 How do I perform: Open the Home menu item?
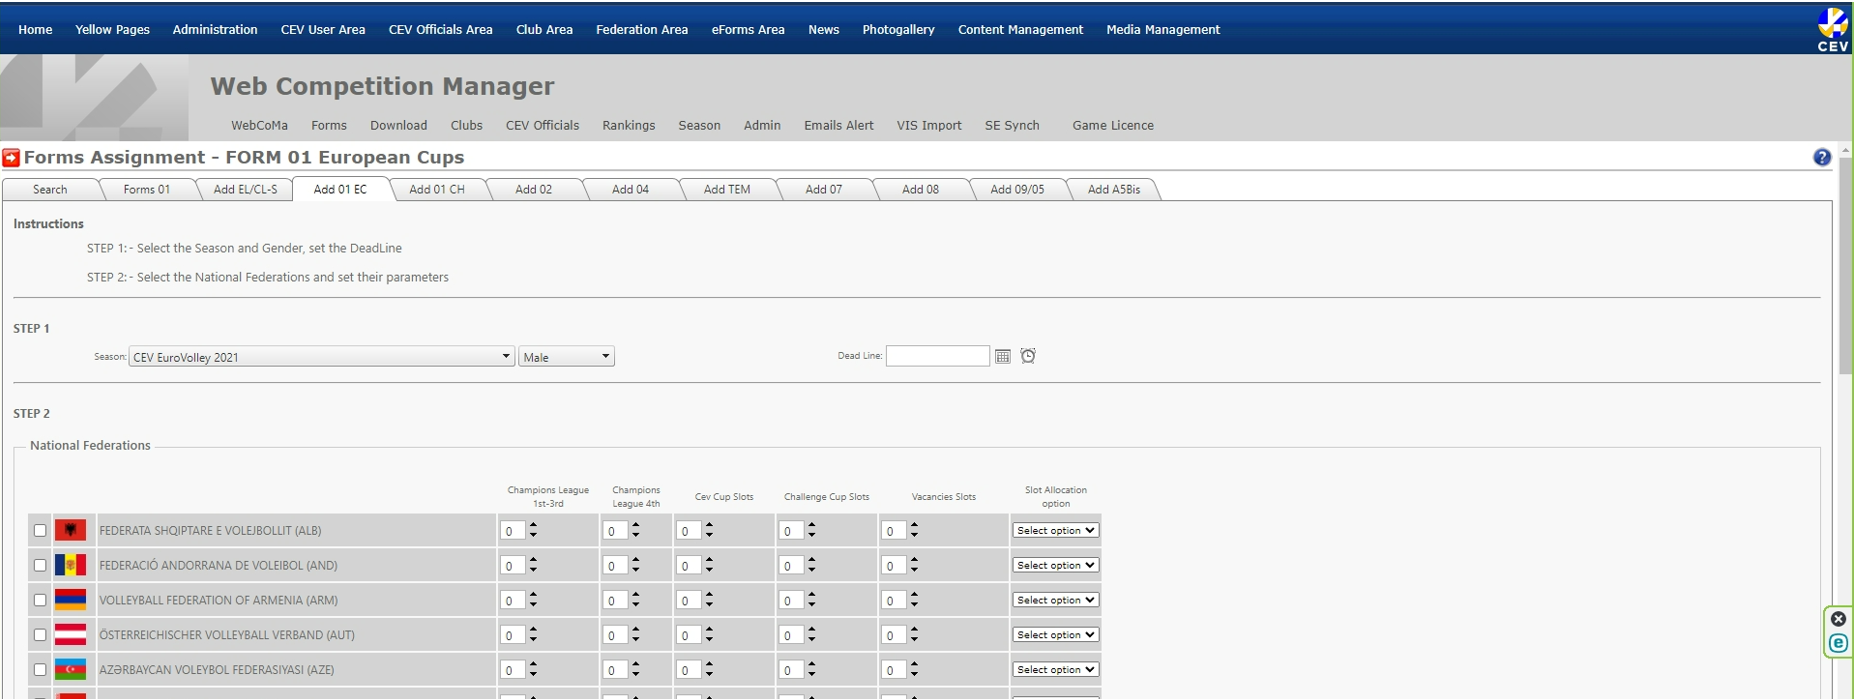point(35,29)
